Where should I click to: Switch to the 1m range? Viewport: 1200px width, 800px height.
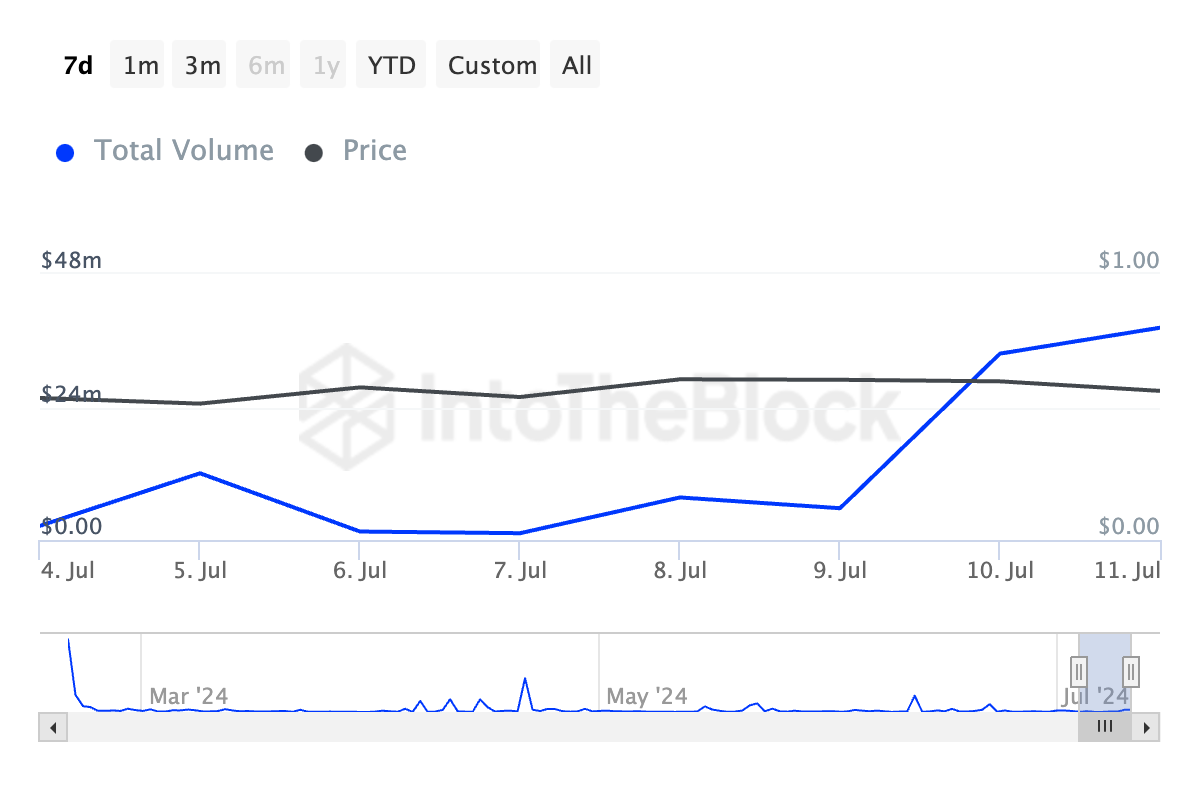(140, 66)
